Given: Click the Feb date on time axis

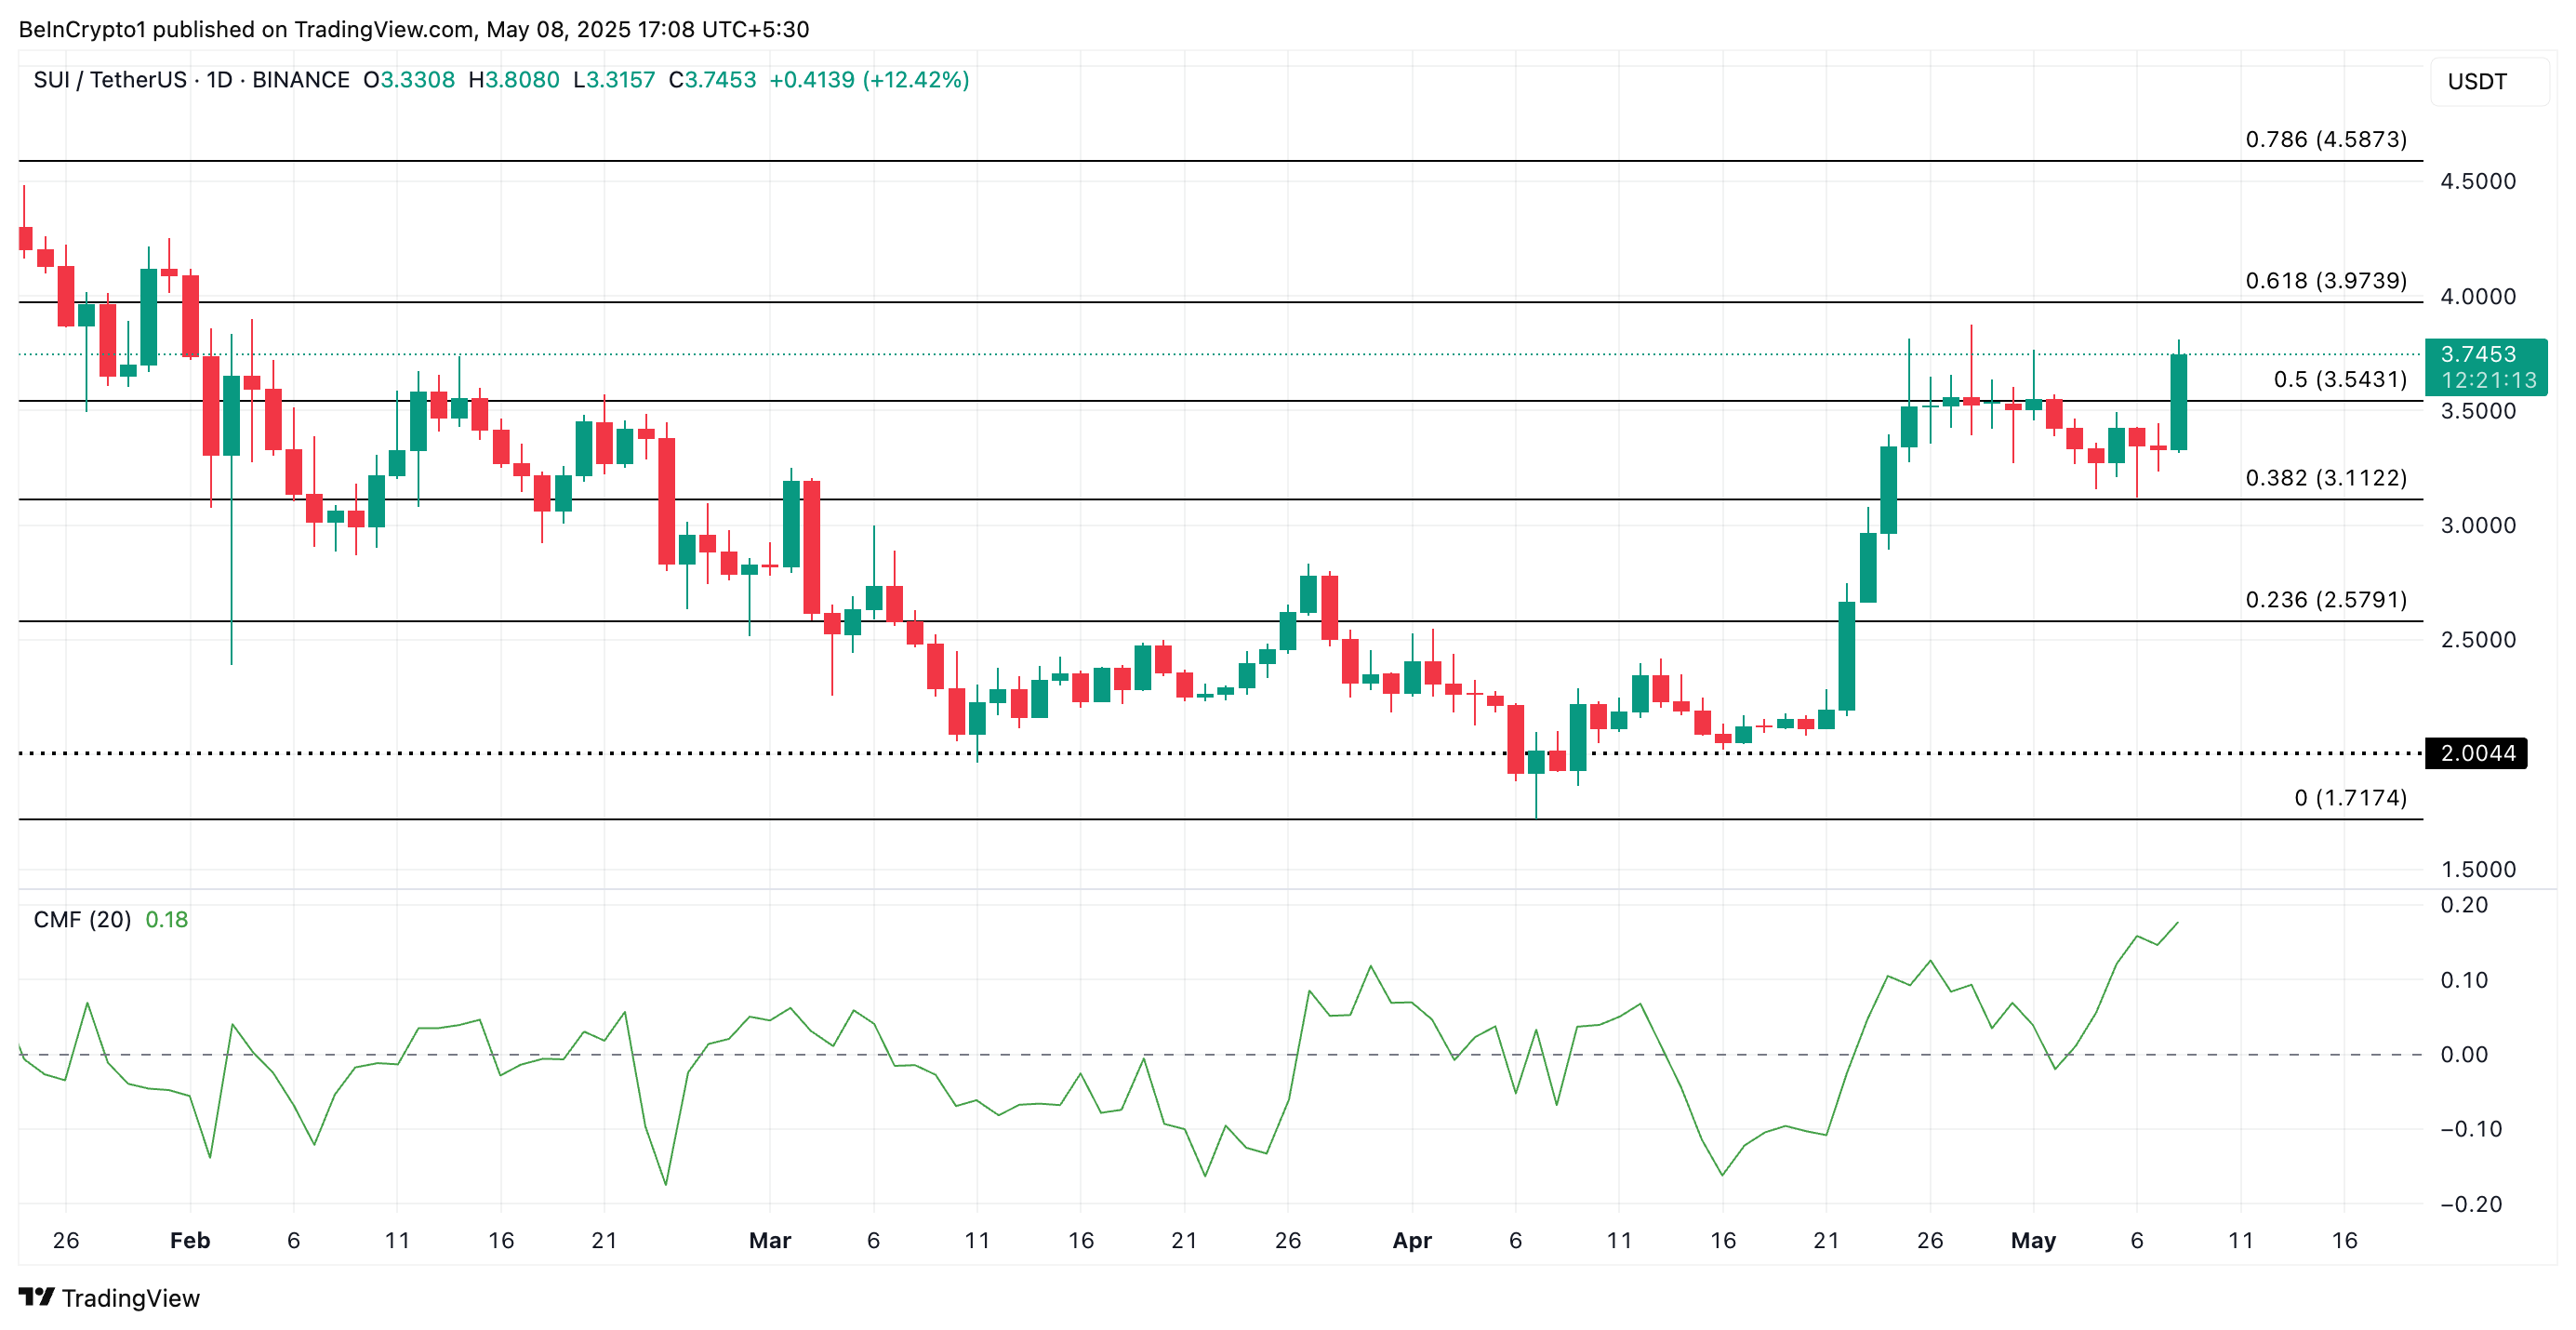Looking at the screenshot, I should [x=190, y=1240].
